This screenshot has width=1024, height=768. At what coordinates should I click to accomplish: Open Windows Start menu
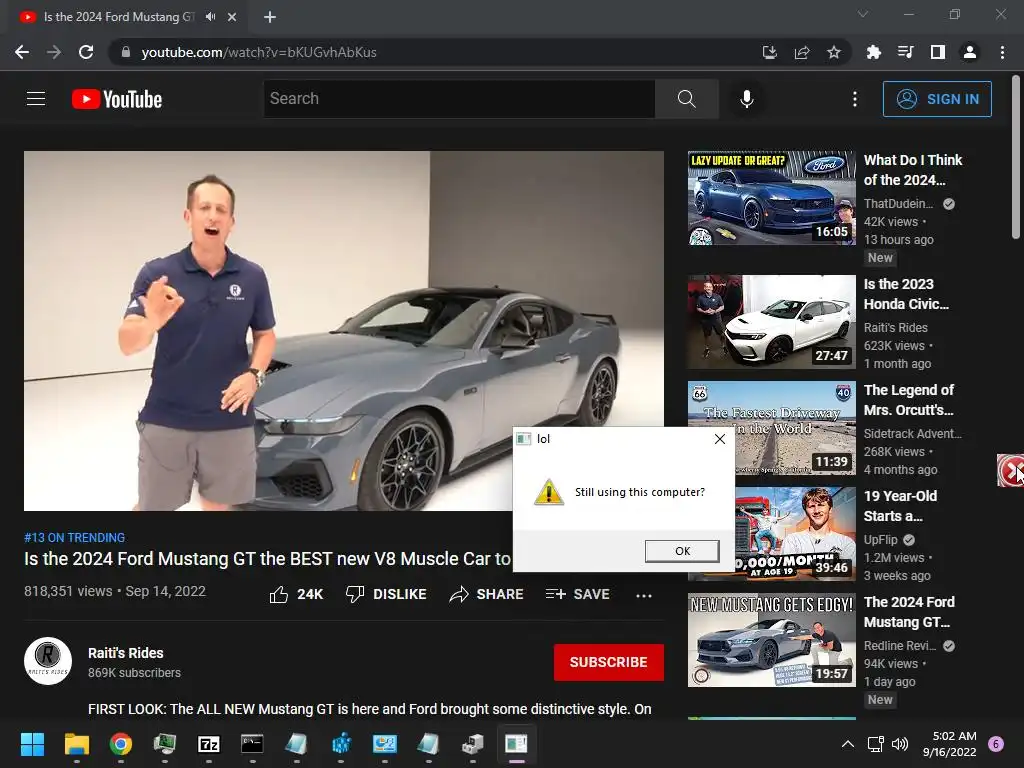tap(32, 744)
